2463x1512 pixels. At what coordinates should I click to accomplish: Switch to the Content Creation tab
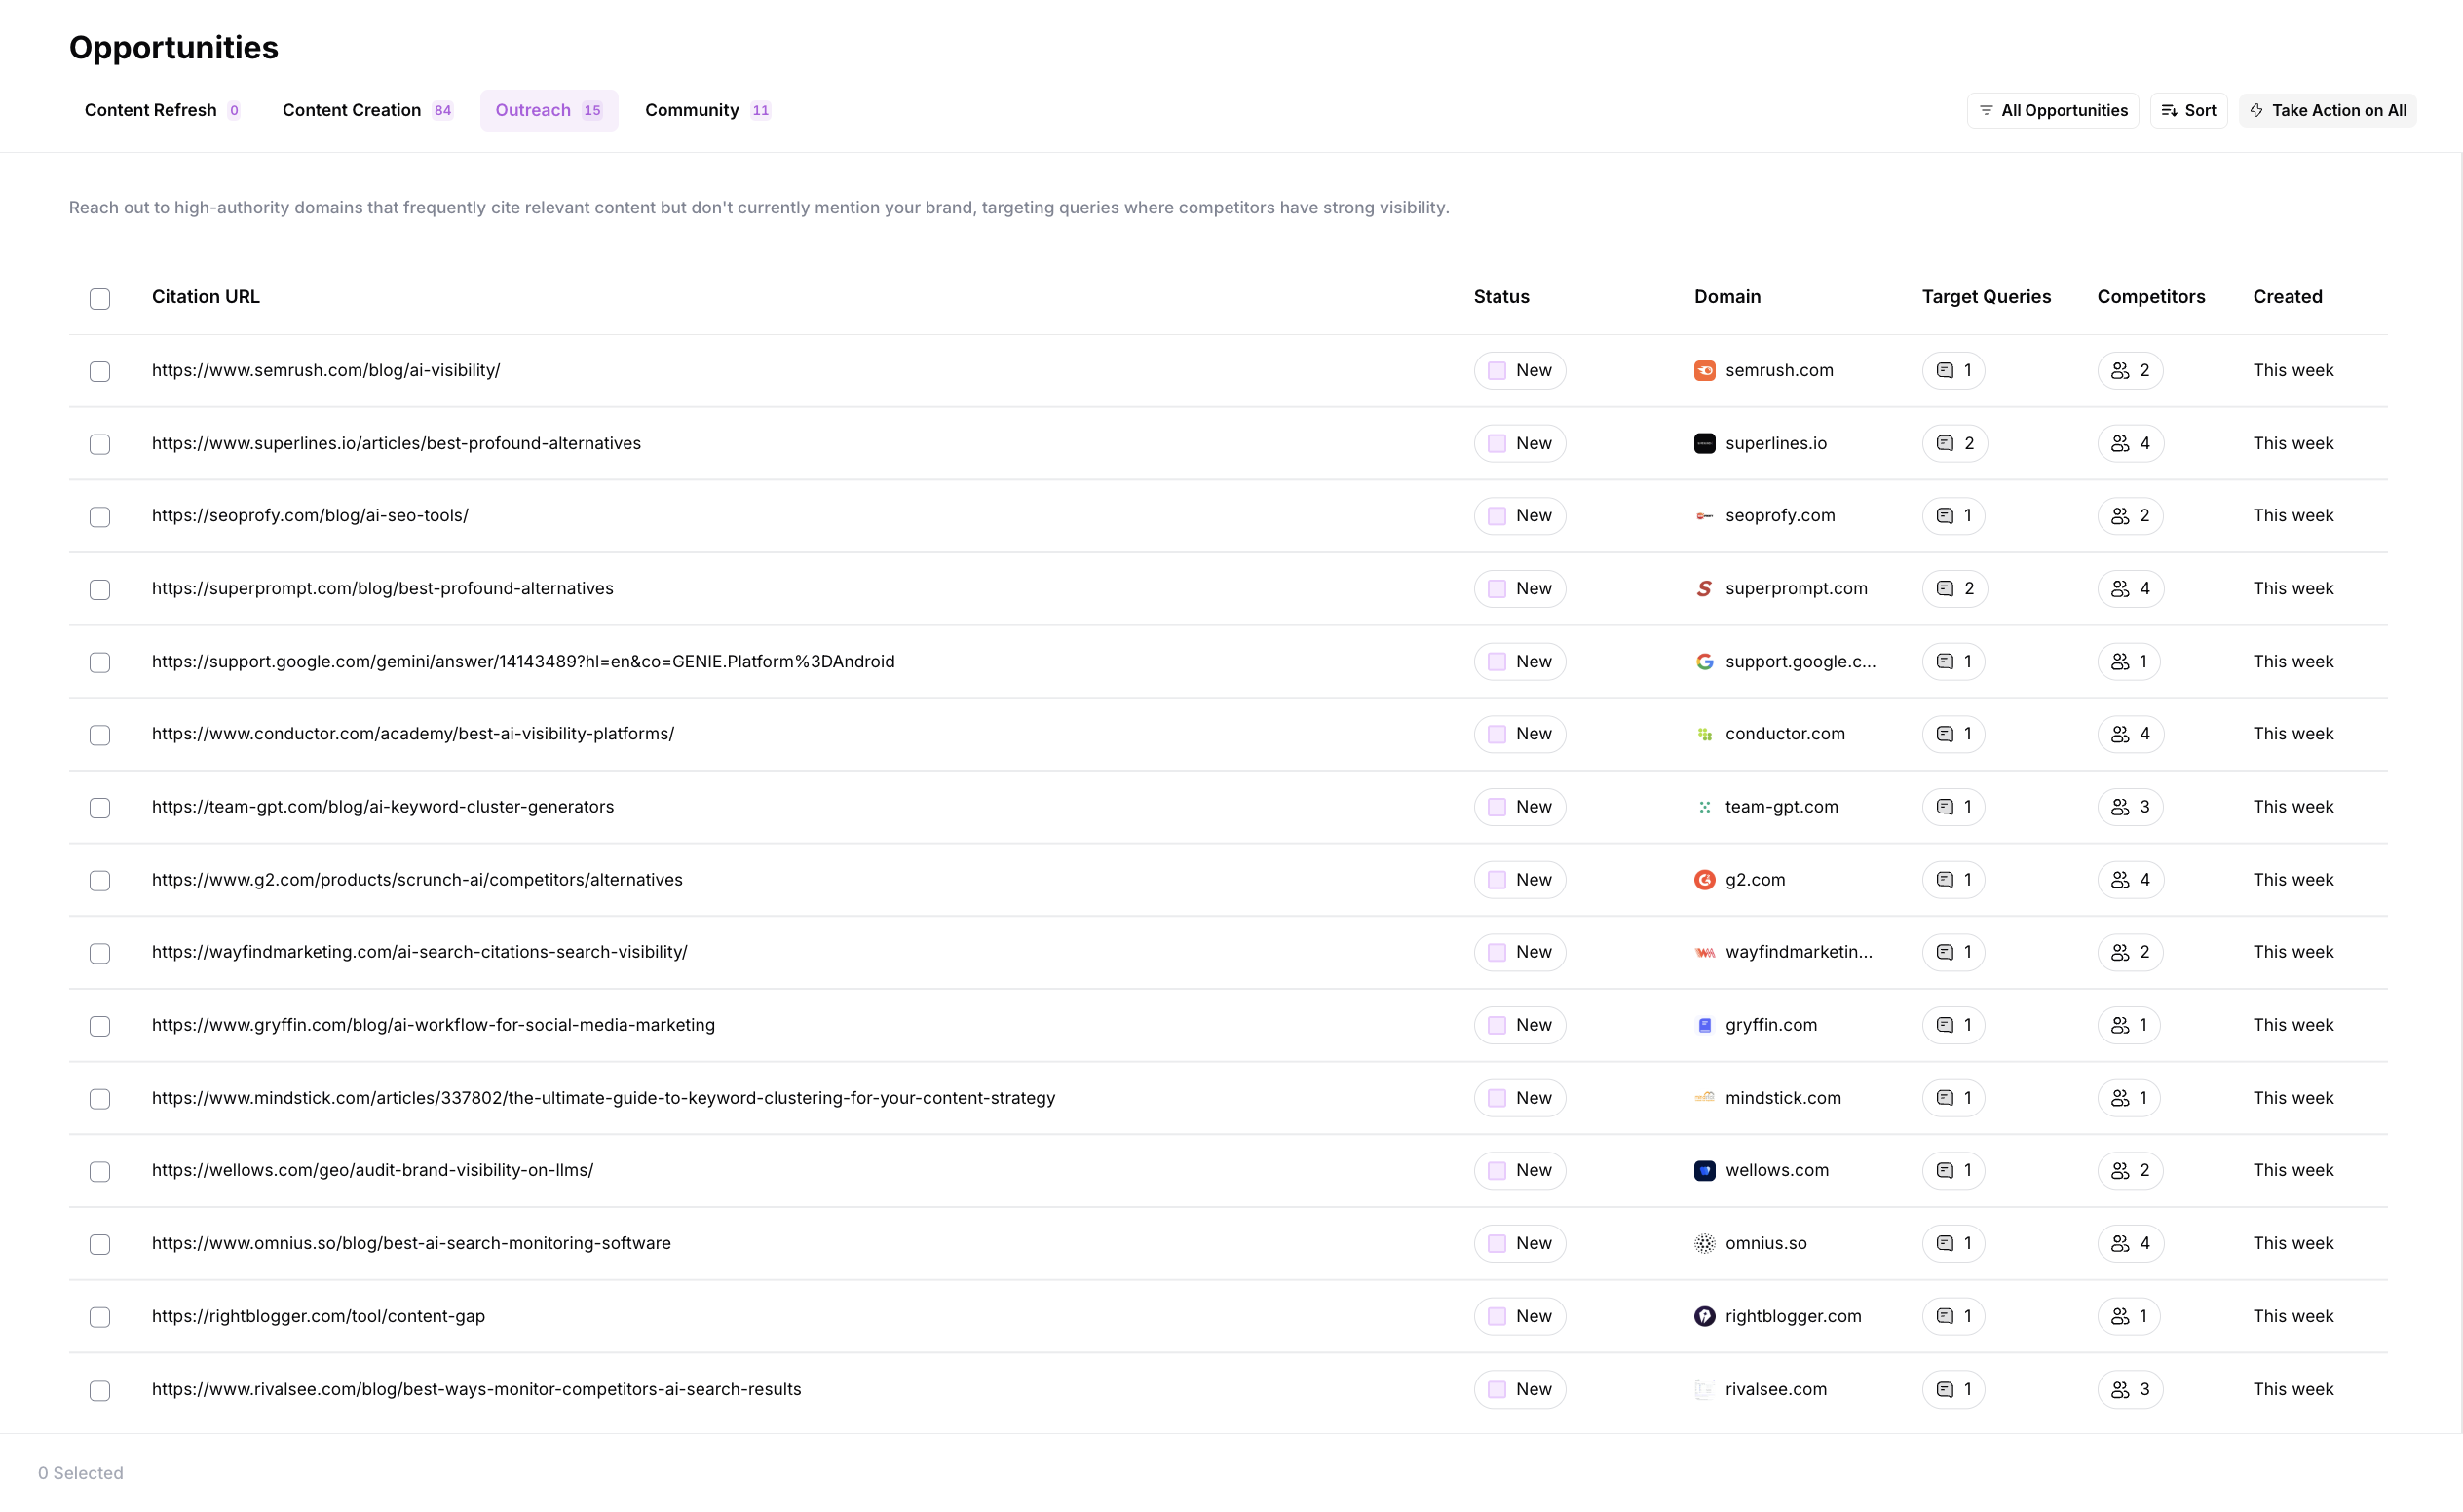click(366, 110)
